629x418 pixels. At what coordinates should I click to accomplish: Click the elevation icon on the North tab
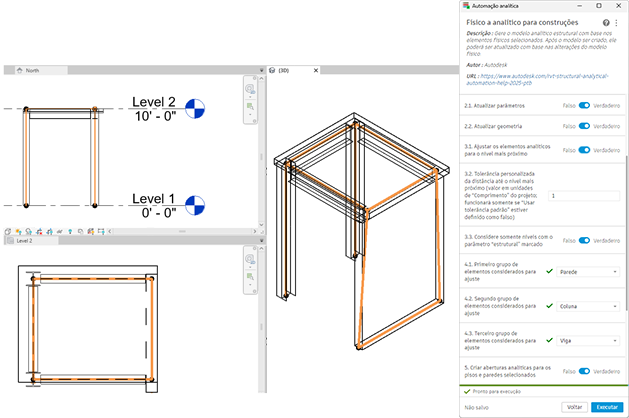(19, 70)
